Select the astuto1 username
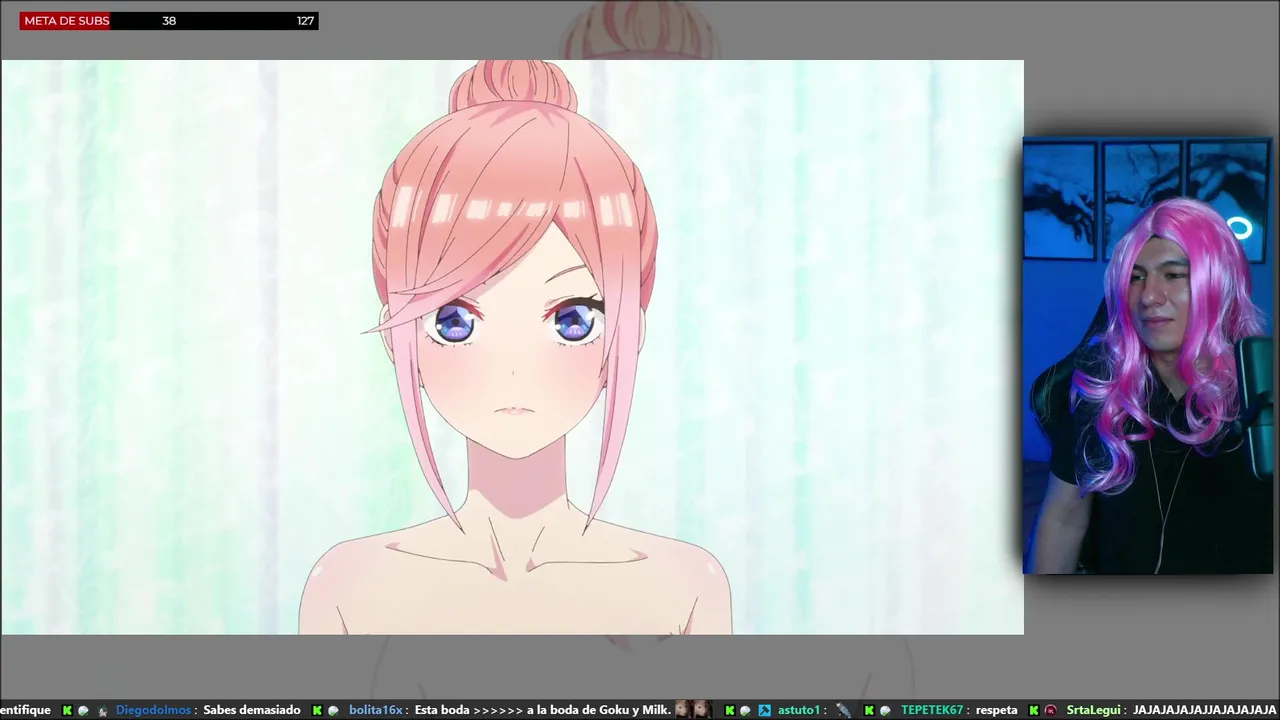1280x720 pixels. point(798,710)
